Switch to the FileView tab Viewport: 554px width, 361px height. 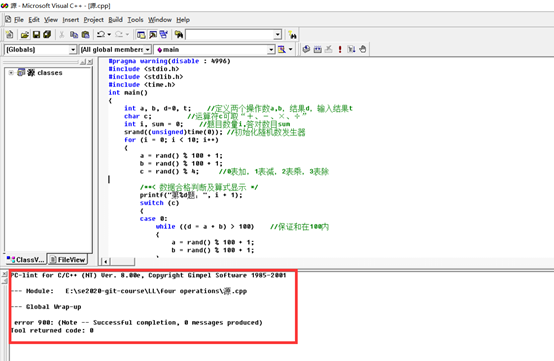68,260
